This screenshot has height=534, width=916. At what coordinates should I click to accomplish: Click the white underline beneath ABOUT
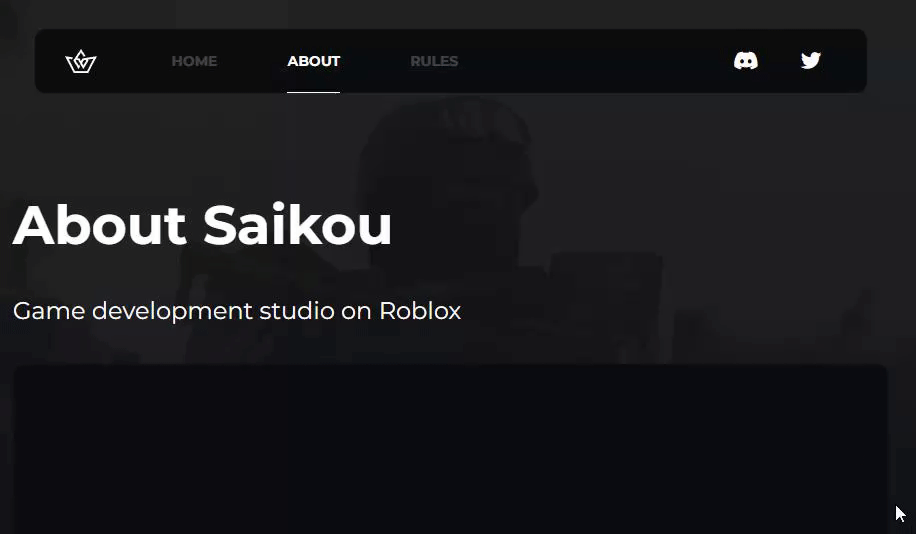[313, 92]
